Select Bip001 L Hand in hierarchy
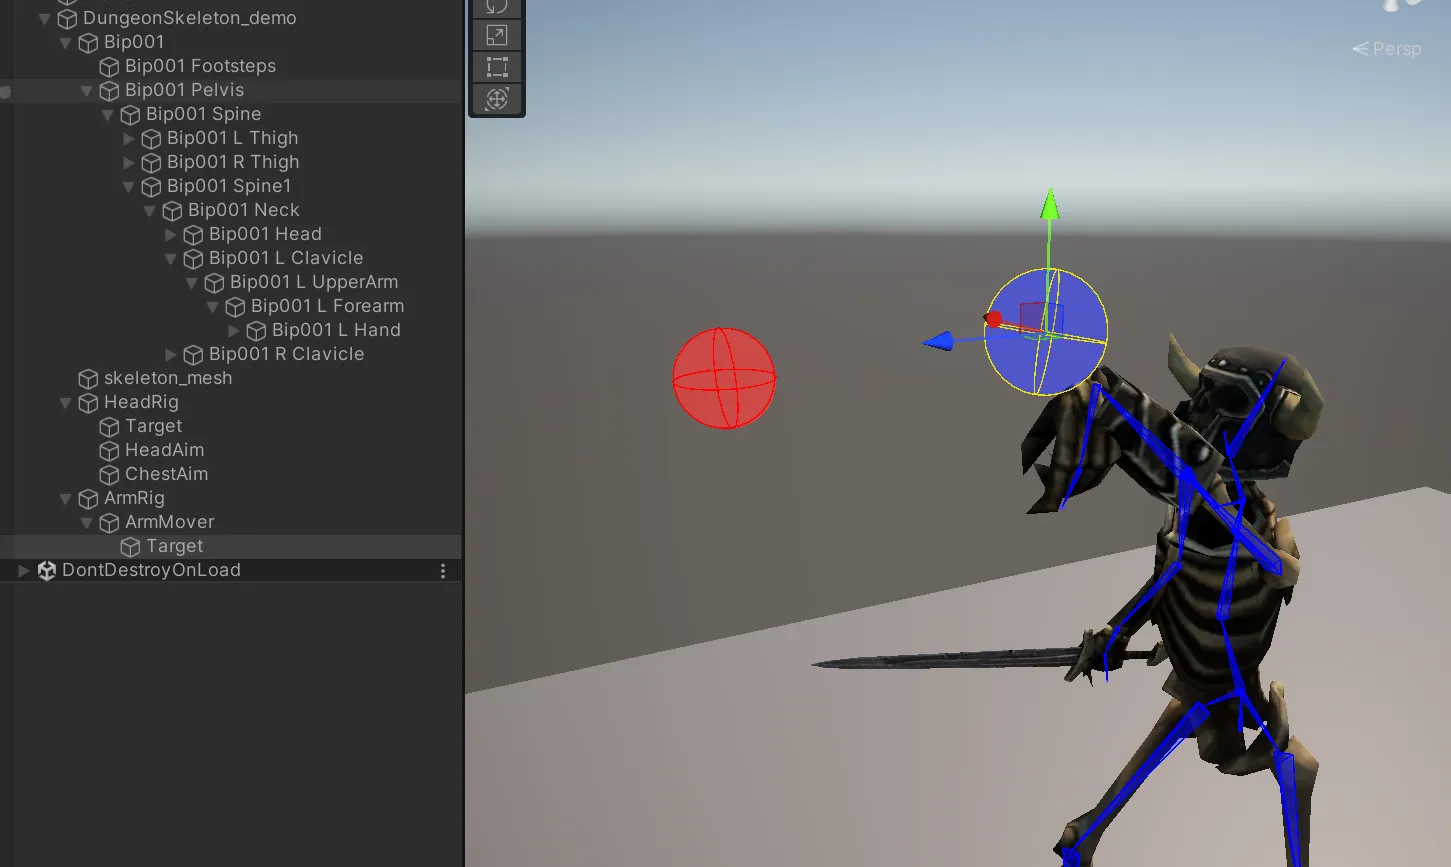Screen dimensions: 1451x867 [336, 330]
